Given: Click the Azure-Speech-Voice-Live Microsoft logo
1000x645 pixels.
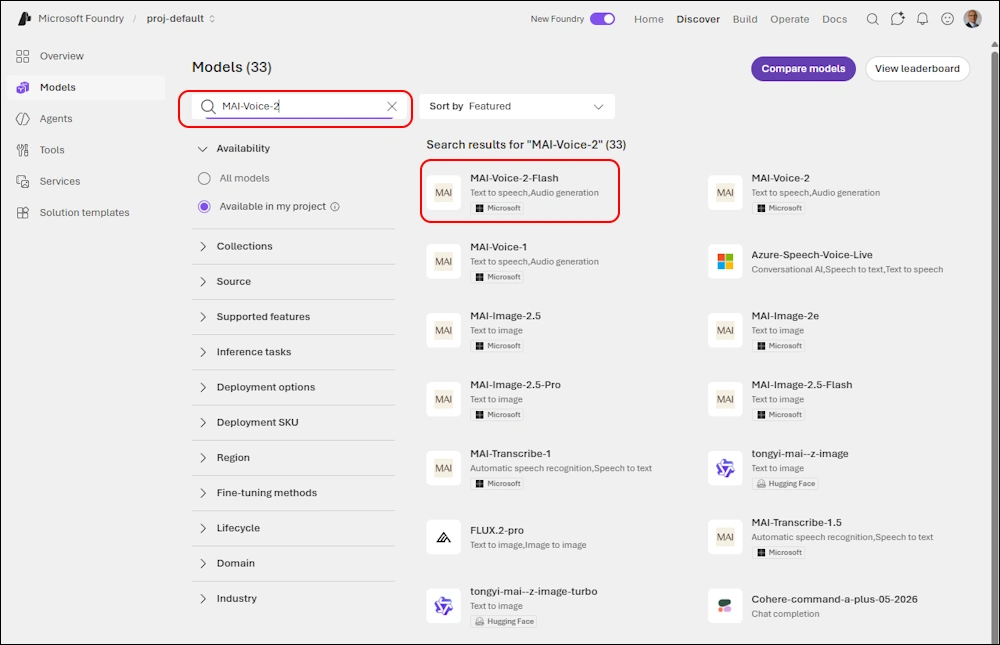Looking at the screenshot, I should tap(725, 262).
